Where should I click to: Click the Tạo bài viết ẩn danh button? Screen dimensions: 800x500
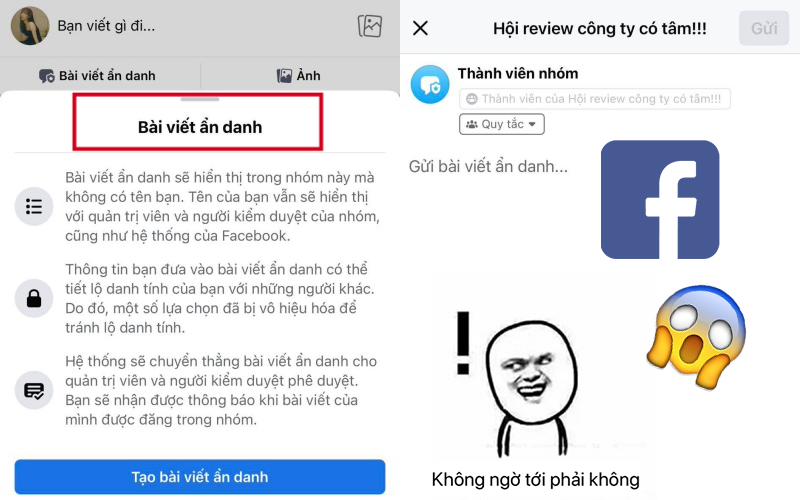[200, 477]
